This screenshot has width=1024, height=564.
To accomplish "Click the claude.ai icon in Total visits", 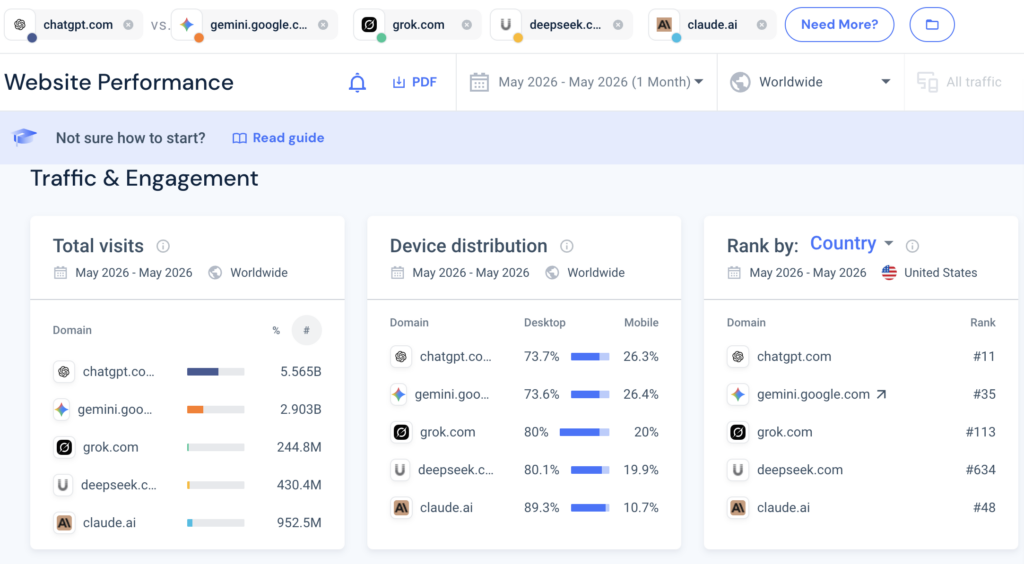I will click(64, 523).
